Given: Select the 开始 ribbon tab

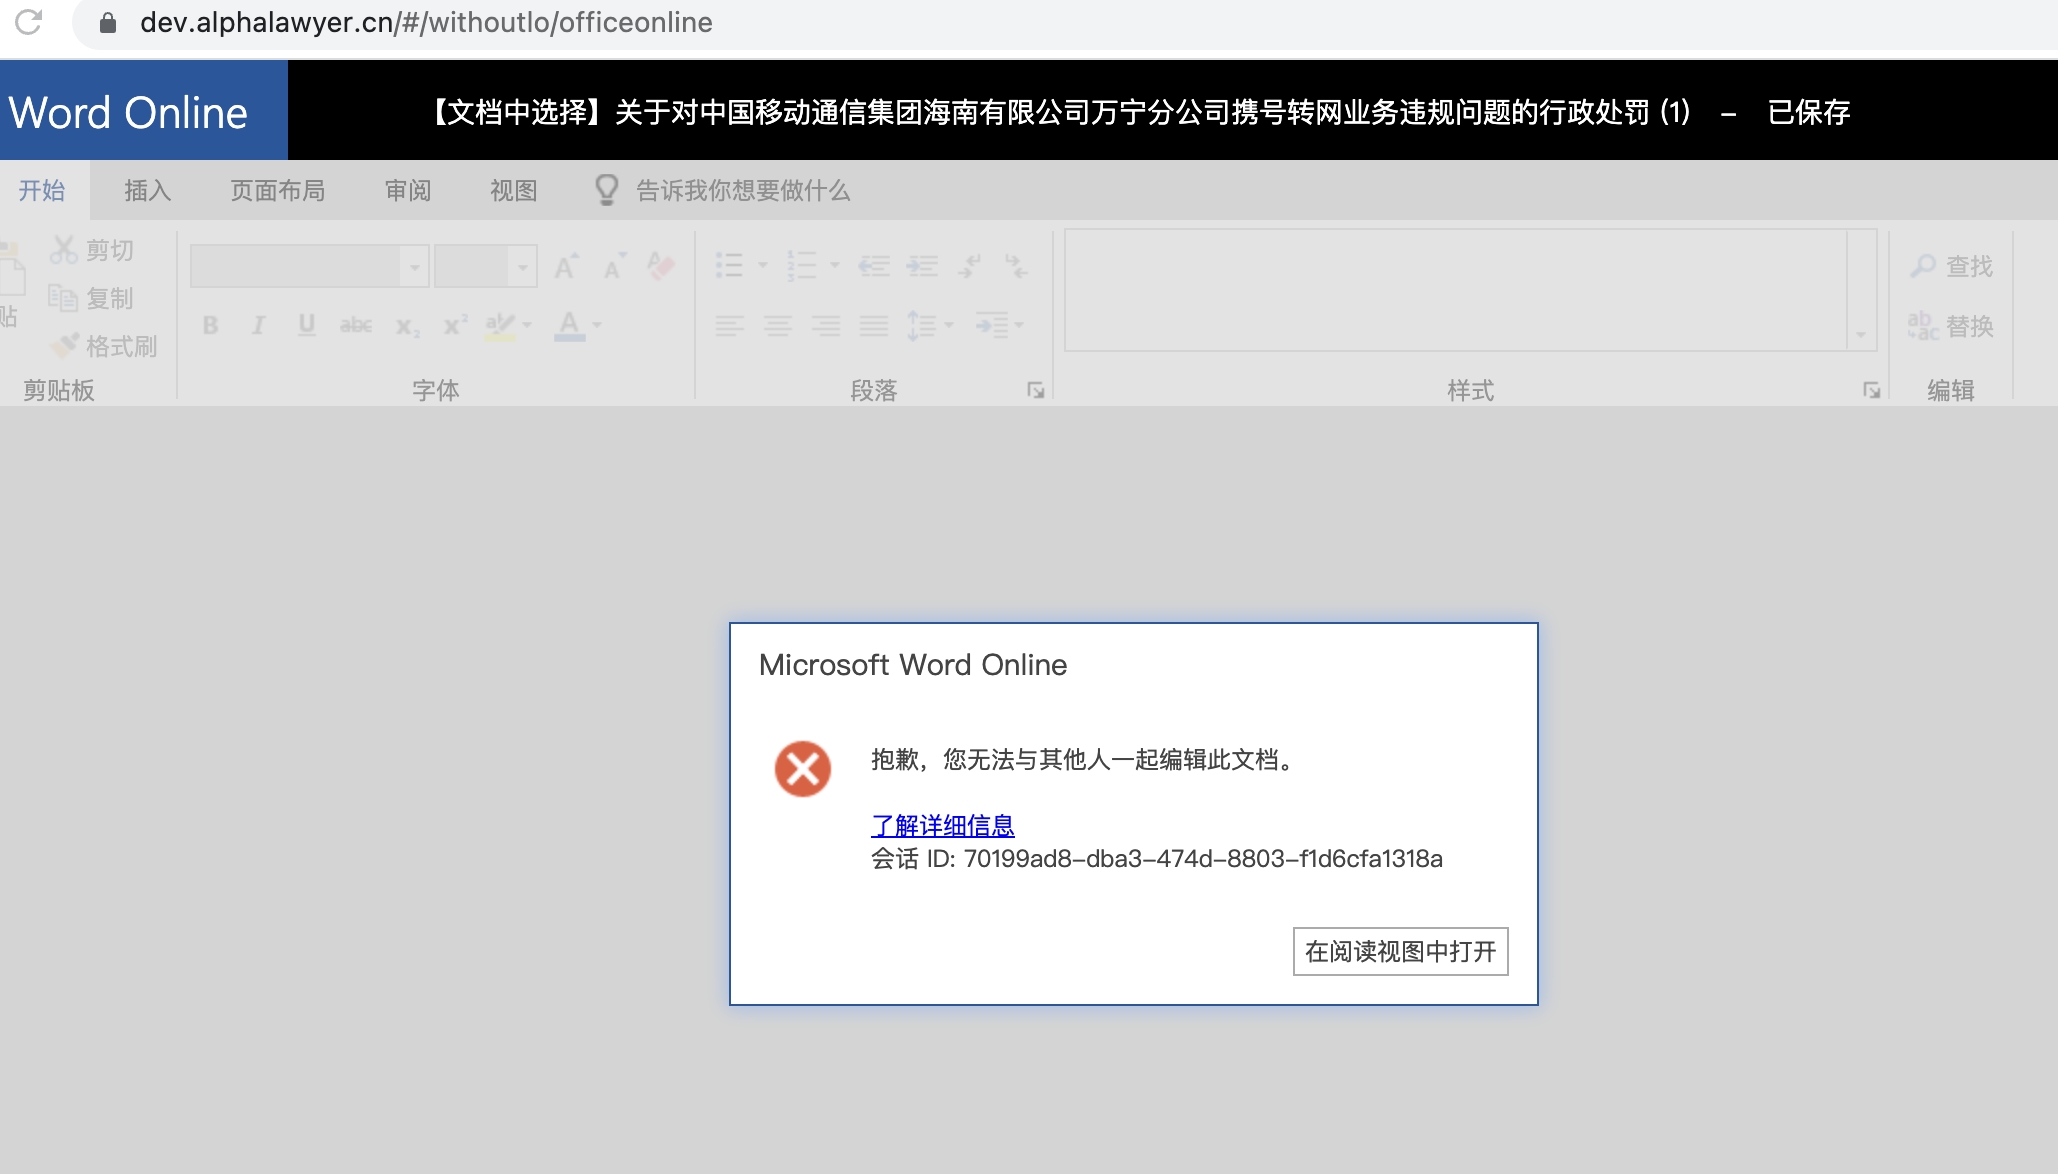Looking at the screenshot, I should [42, 191].
